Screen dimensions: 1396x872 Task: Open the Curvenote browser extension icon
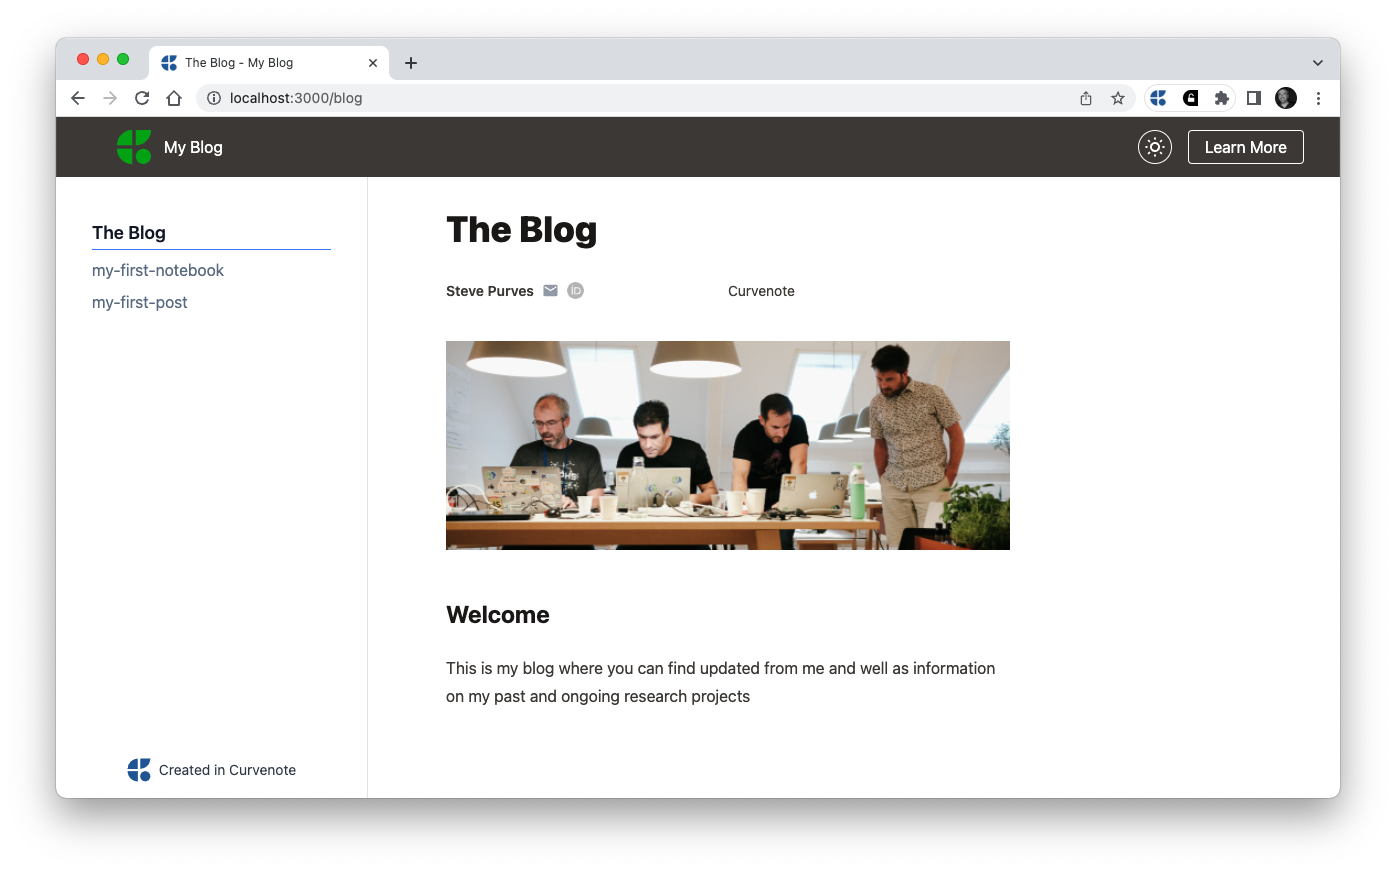(1157, 97)
